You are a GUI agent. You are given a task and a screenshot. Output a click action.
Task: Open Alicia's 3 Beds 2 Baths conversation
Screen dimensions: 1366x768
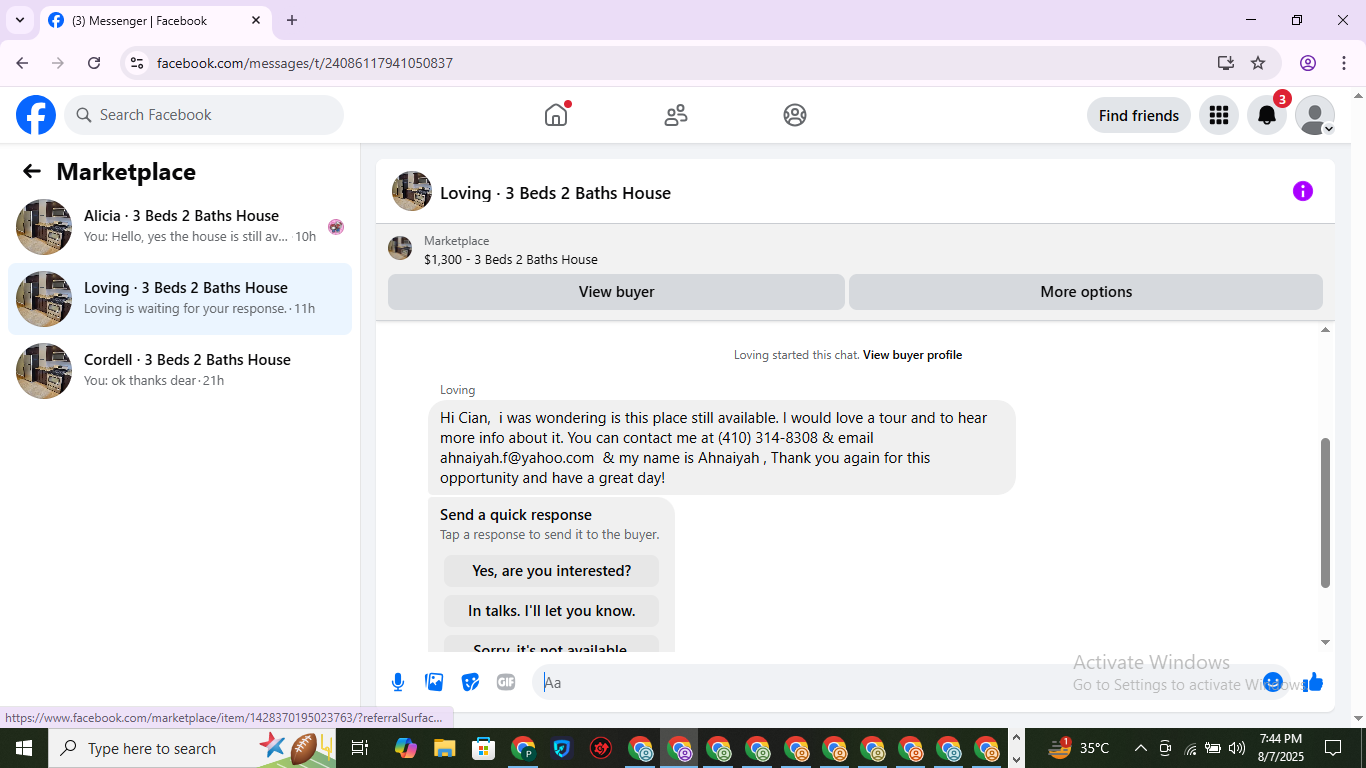click(x=180, y=227)
